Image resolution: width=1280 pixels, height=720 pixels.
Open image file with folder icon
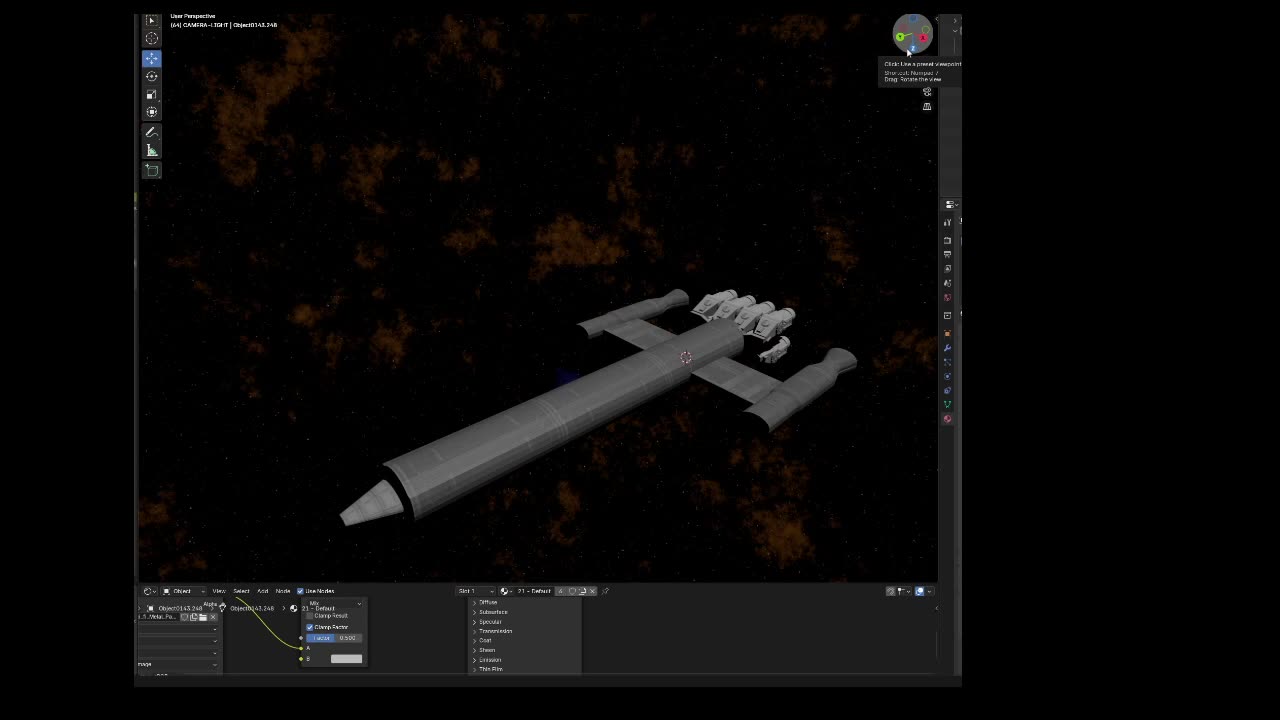coord(203,617)
